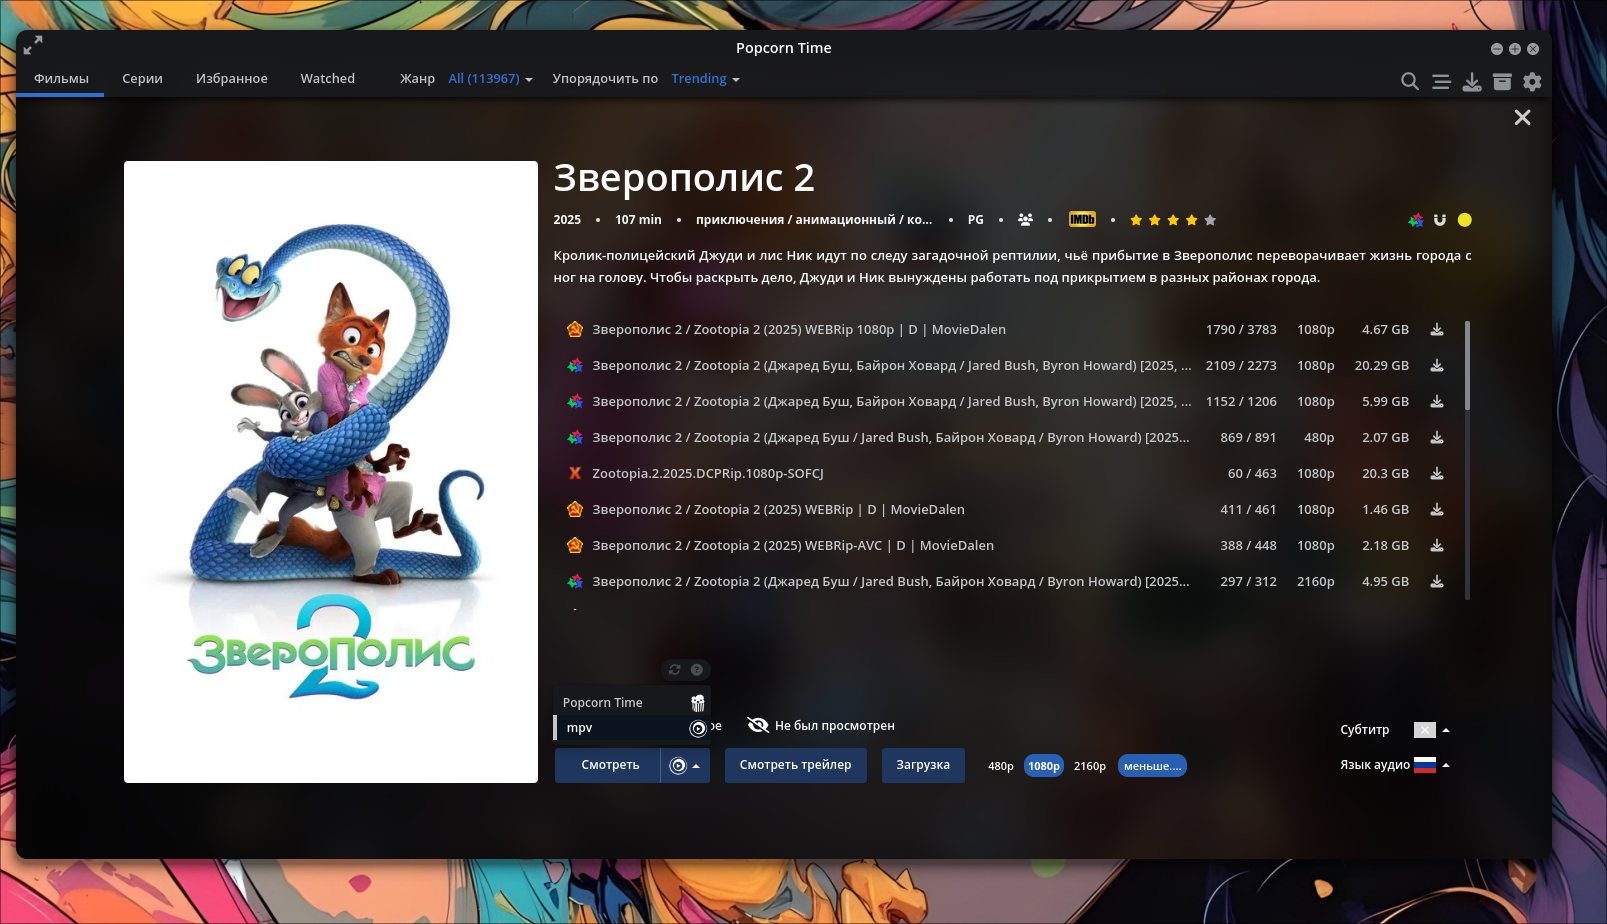Open the Язык аудио flag dropdown

[x=1431, y=765]
